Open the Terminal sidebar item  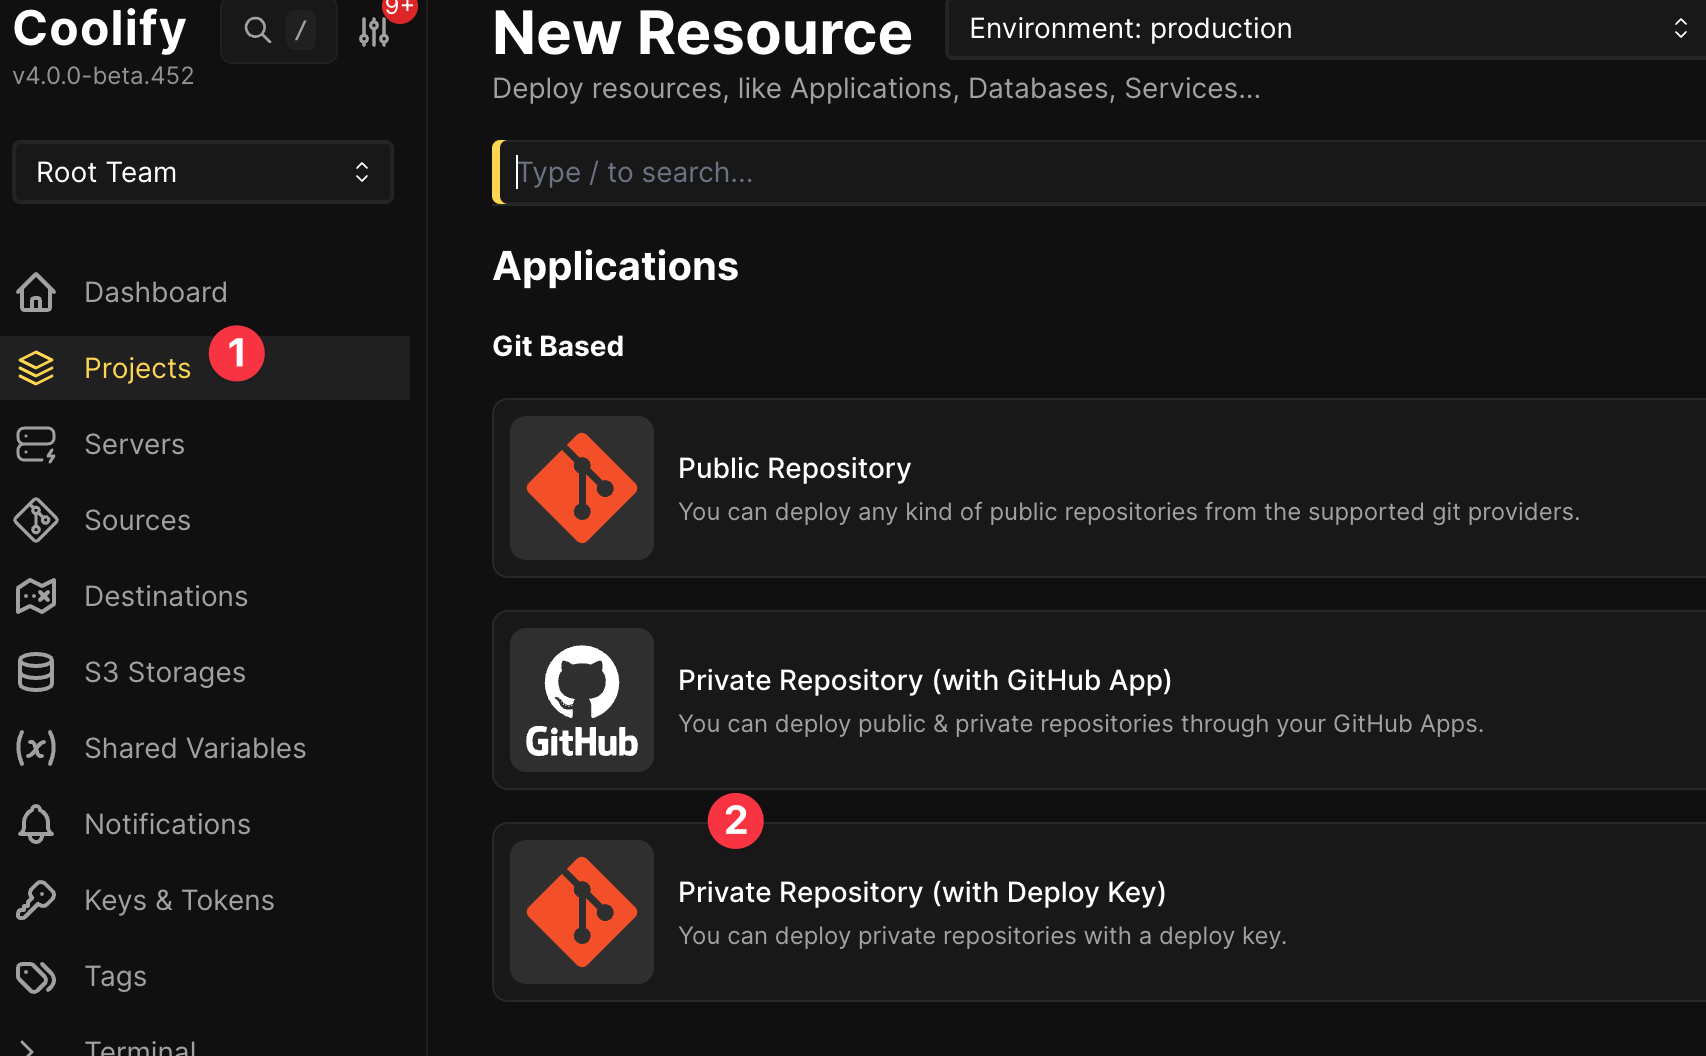pyautogui.click(x=140, y=1046)
